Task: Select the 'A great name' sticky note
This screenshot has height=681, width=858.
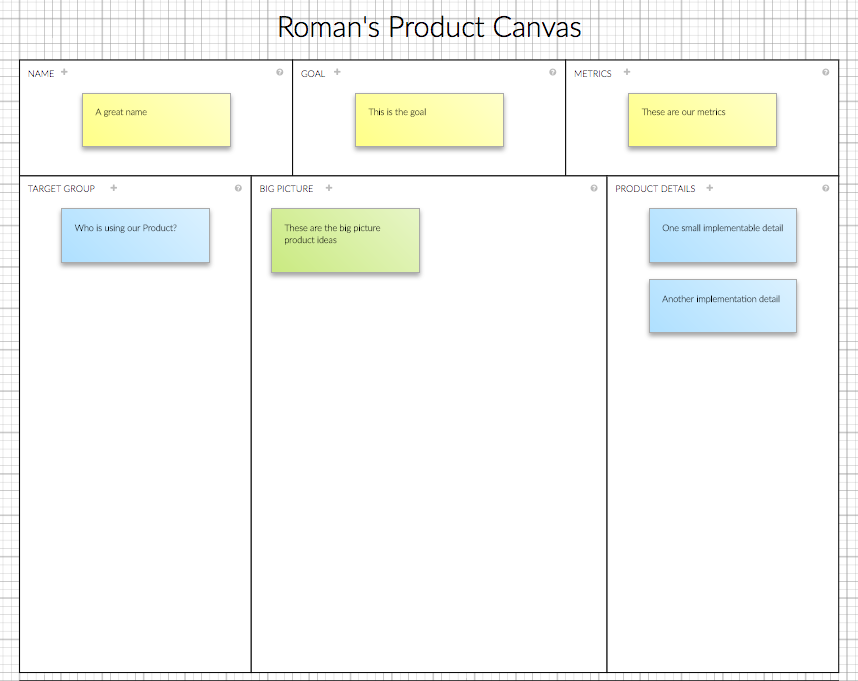Action: [x=156, y=120]
